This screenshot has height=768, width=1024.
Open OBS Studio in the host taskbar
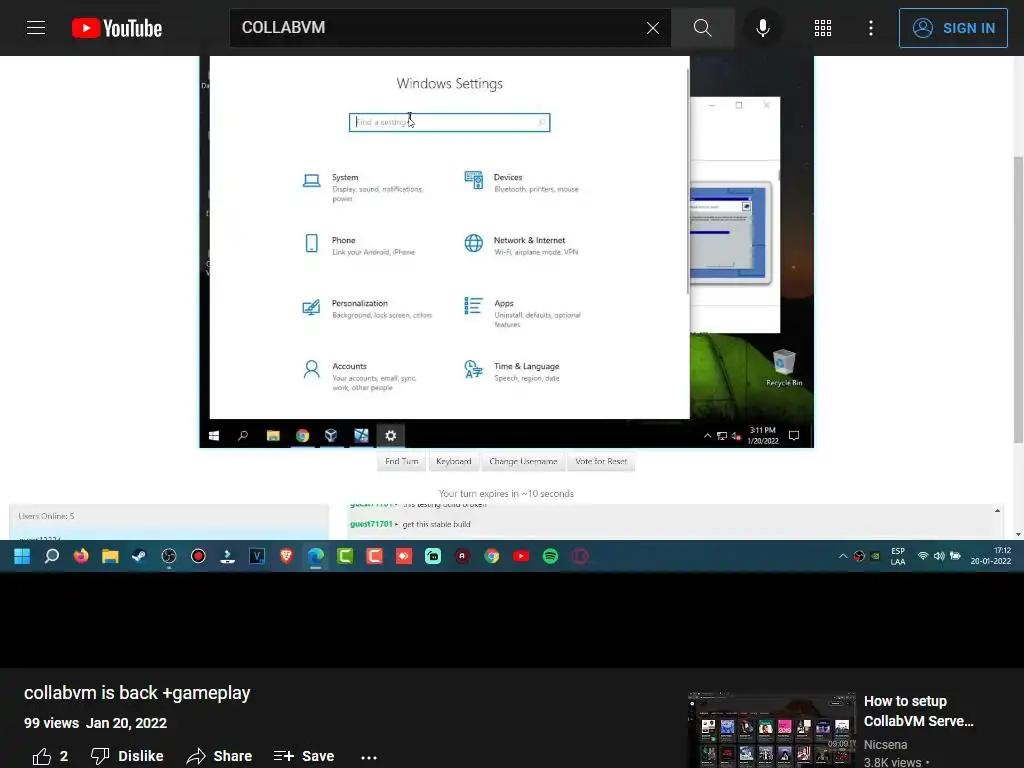168,556
